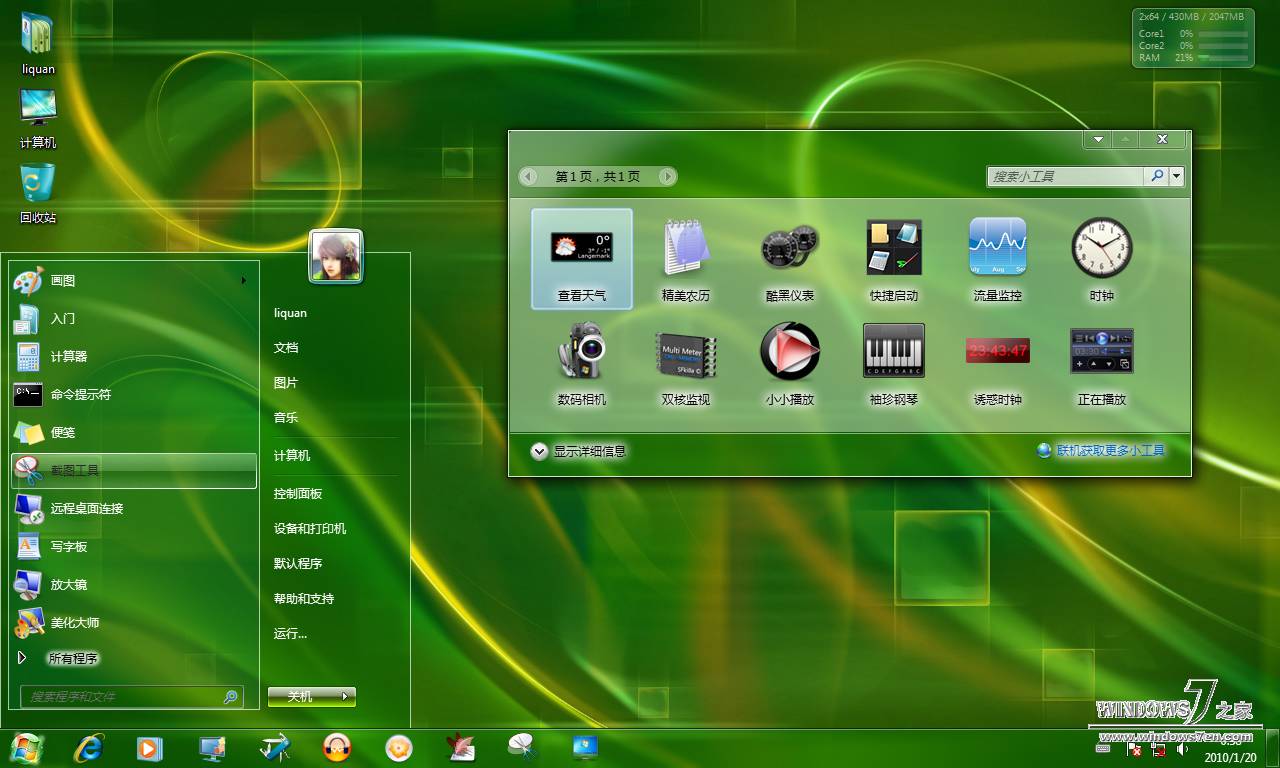Select the 查看天气 weather gadget

point(581,259)
